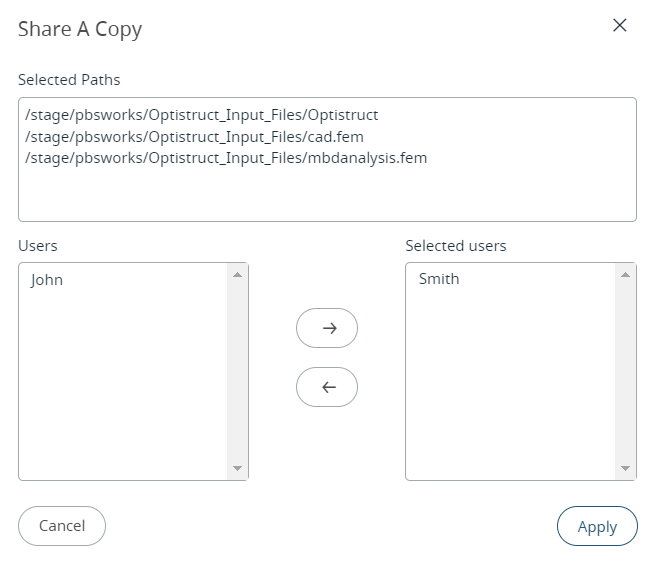654x562 pixels.
Task: Click the Selected users scrollbar track
Action: (x=626, y=371)
